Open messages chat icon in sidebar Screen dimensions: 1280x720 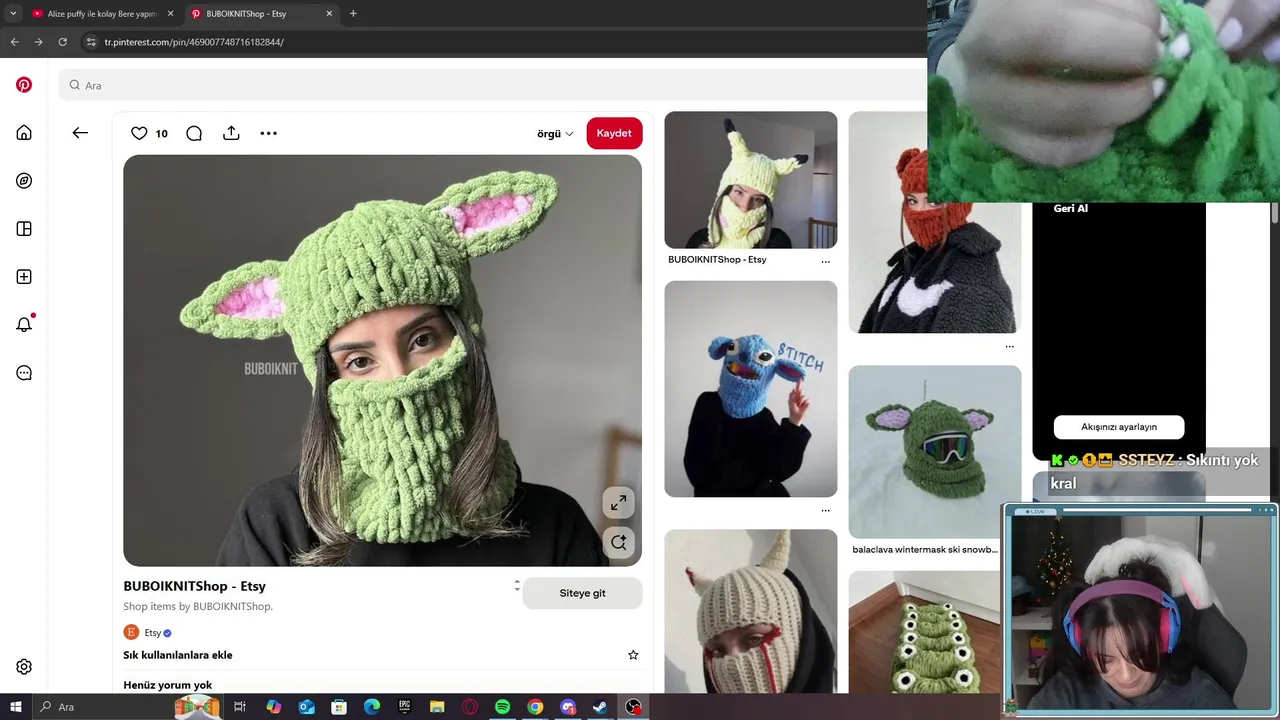[x=24, y=373]
